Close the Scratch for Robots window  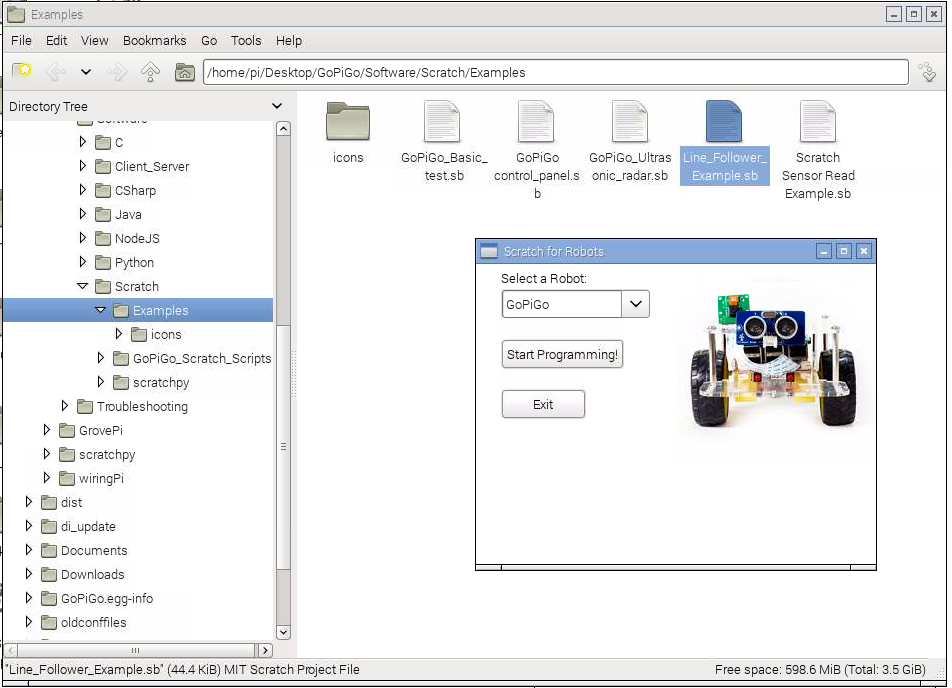click(x=864, y=251)
